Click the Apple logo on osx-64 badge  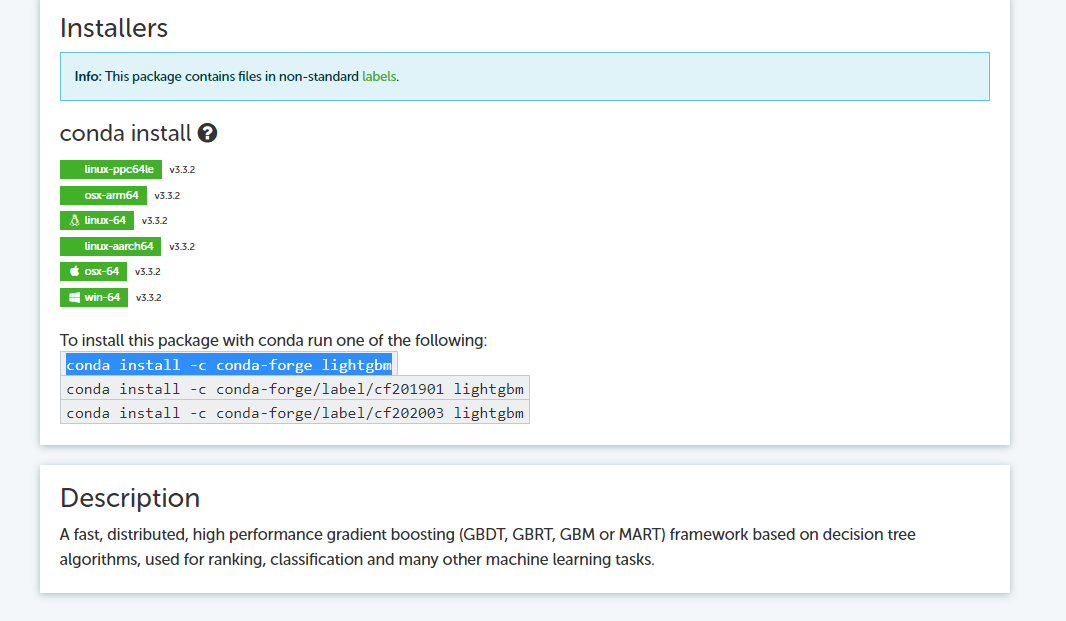click(x=74, y=271)
